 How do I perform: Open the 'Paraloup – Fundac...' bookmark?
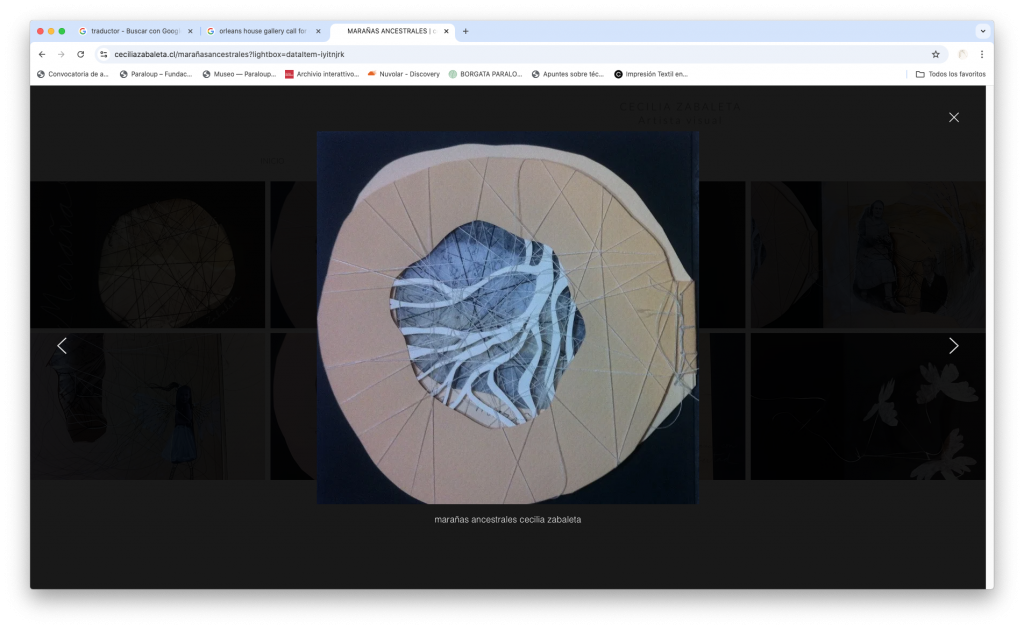[x=155, y=74]
